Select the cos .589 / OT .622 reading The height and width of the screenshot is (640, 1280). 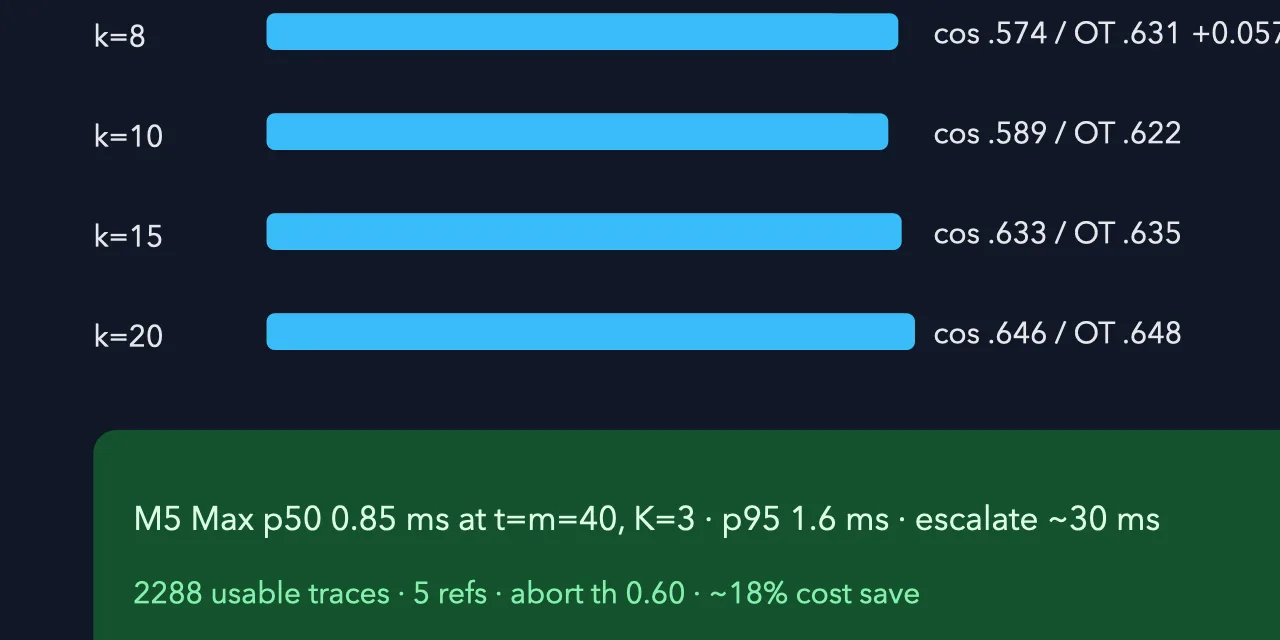[x=1057, y=133]
